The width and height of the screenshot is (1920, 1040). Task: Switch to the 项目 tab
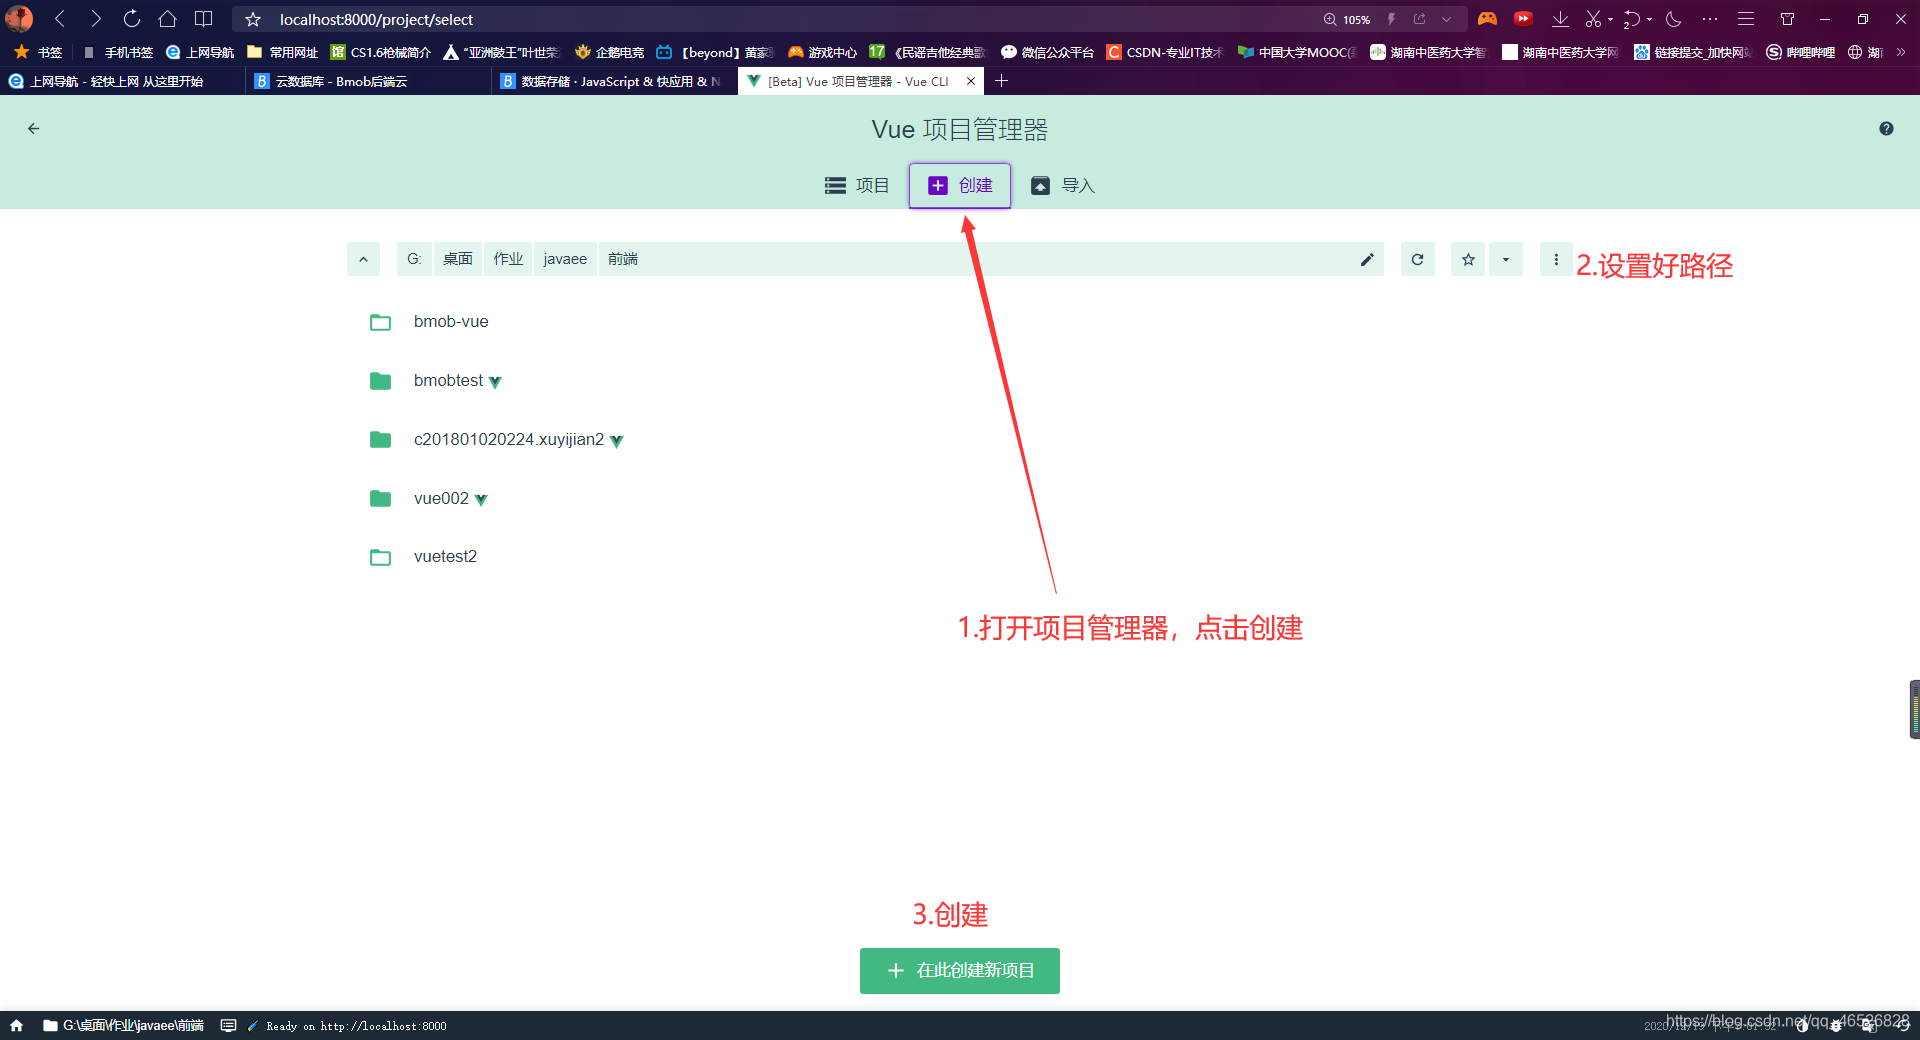tap(857, 185)
